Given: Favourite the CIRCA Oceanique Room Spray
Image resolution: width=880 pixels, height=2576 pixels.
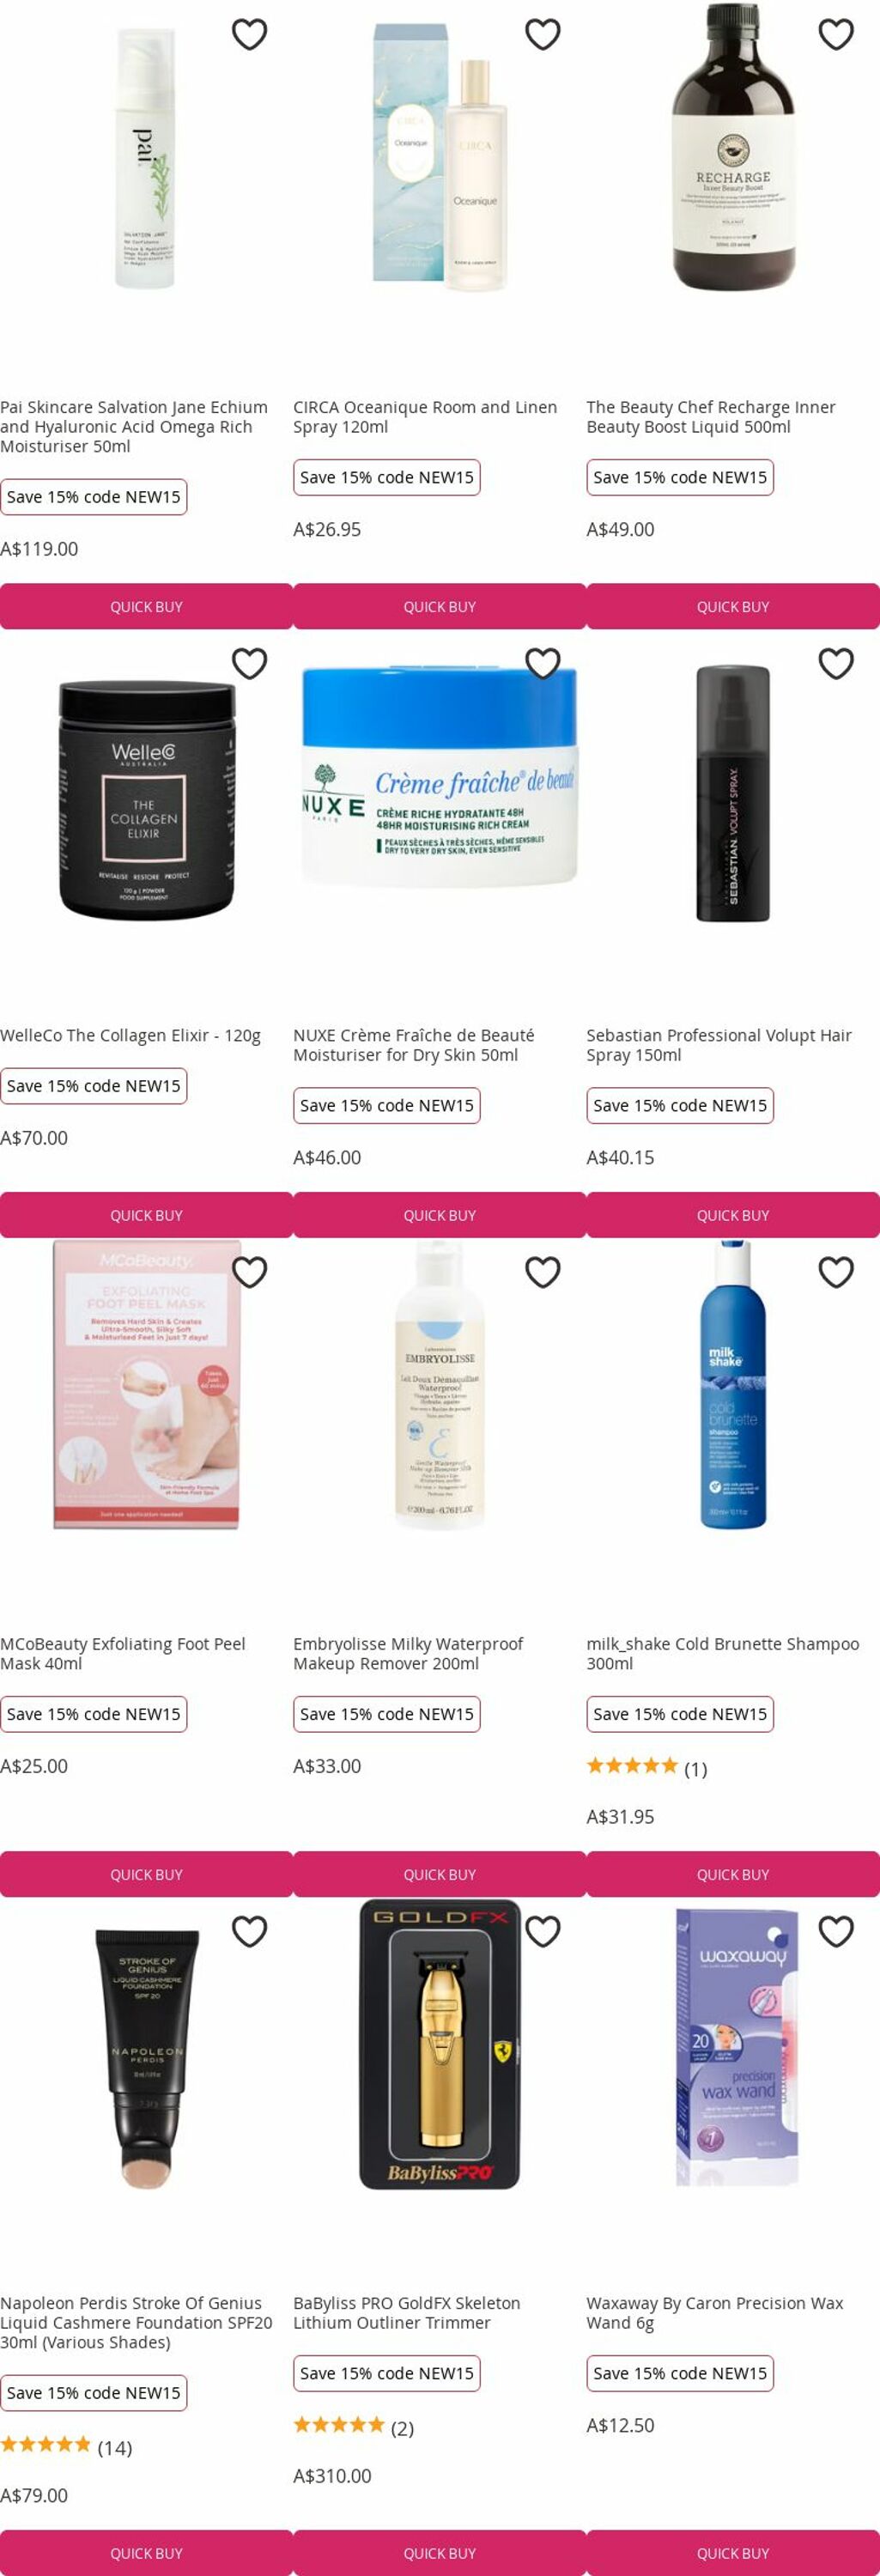Looking at the screenshot, I should point(542,34).
